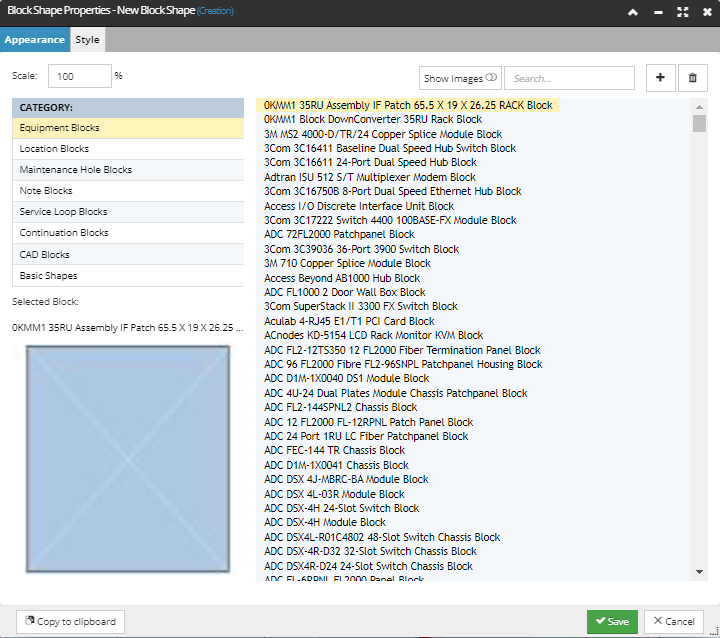Screen dimensions: 720x638
Task: Select ADC 4U-24 Dual Plates Module Chassis Patchpanel Block
Action: pos(395,393)
